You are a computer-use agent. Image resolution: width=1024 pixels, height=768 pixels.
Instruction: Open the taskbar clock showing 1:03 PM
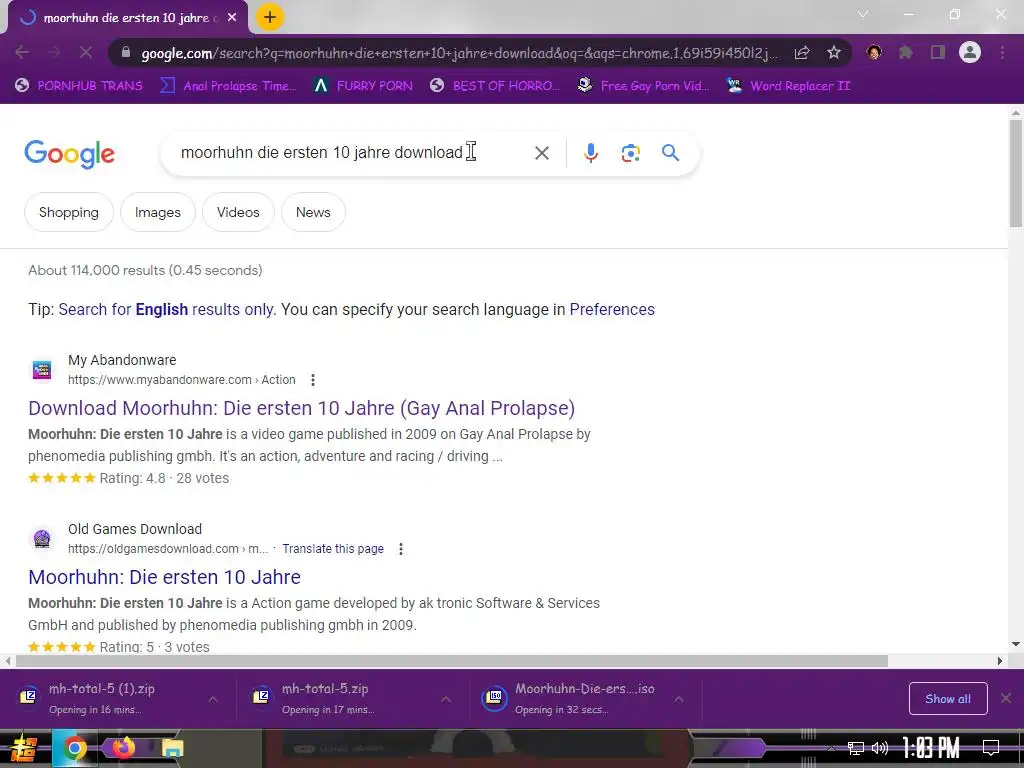(931, 748)
